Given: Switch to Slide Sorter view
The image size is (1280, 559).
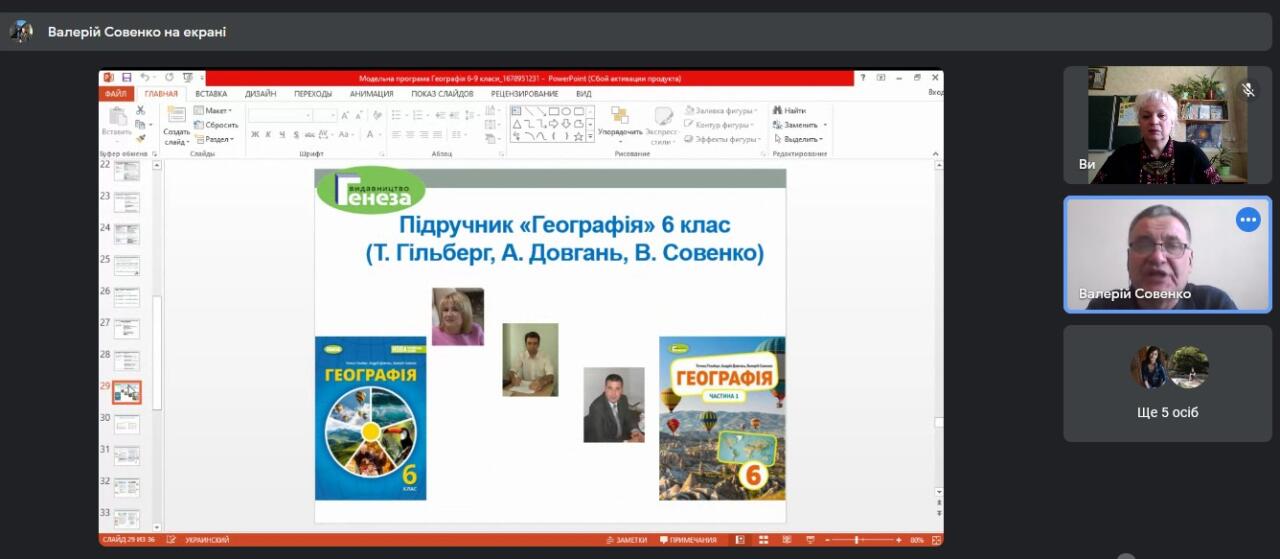Looking at the screenshot, I should 764,540.
